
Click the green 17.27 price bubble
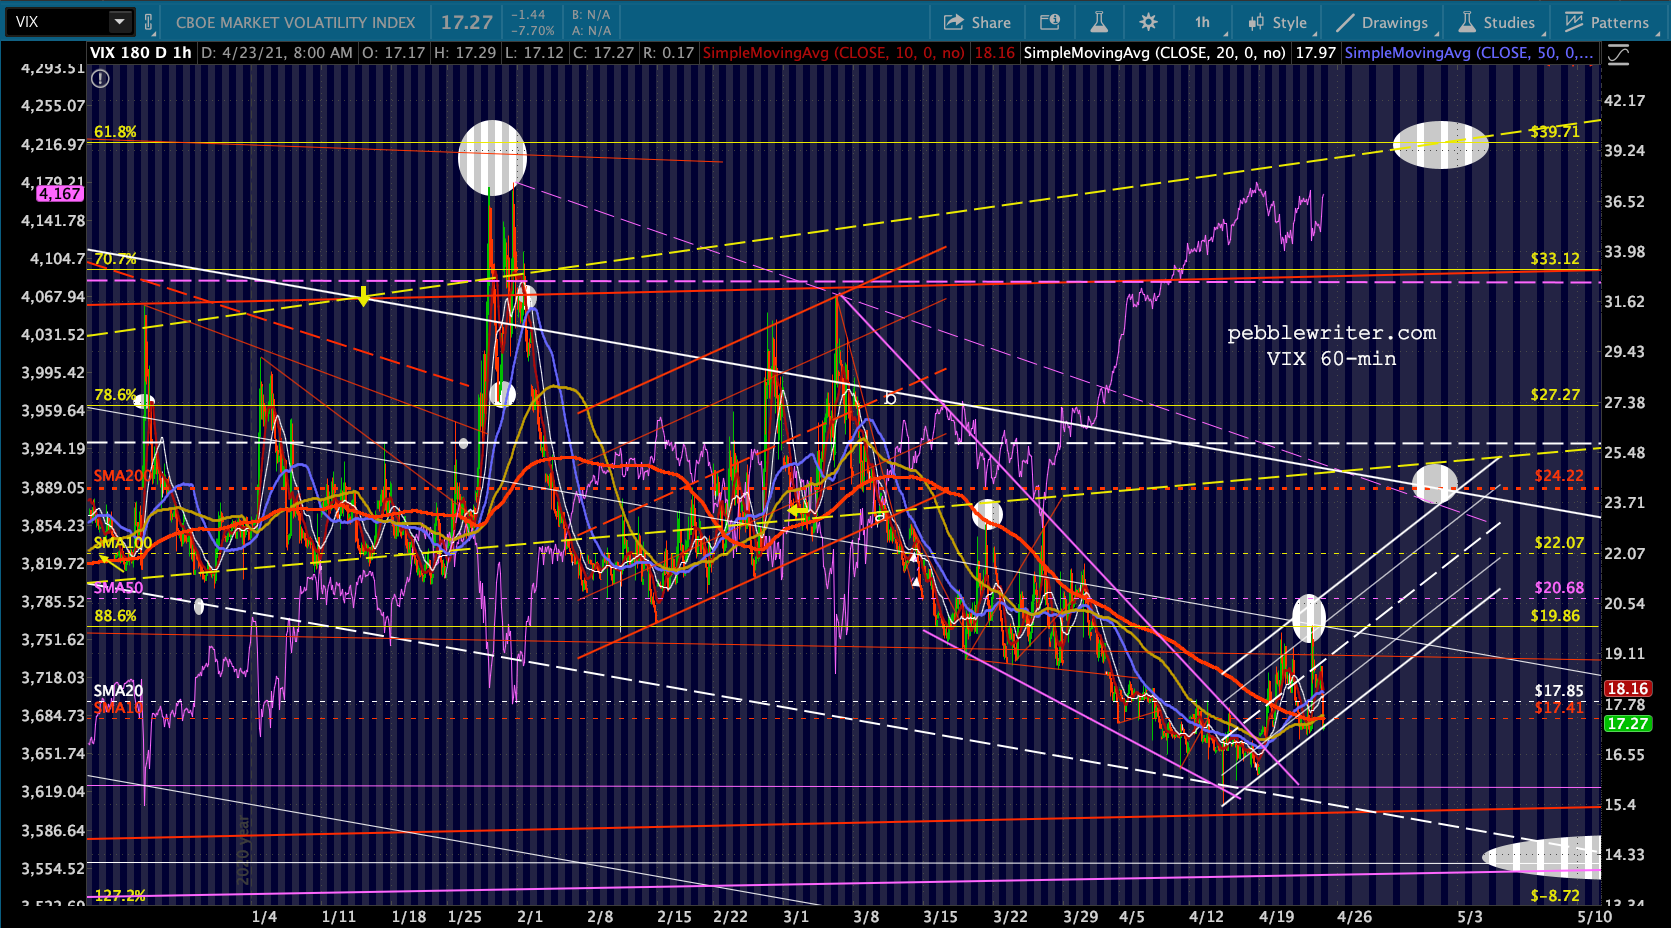click(1627, 723)
